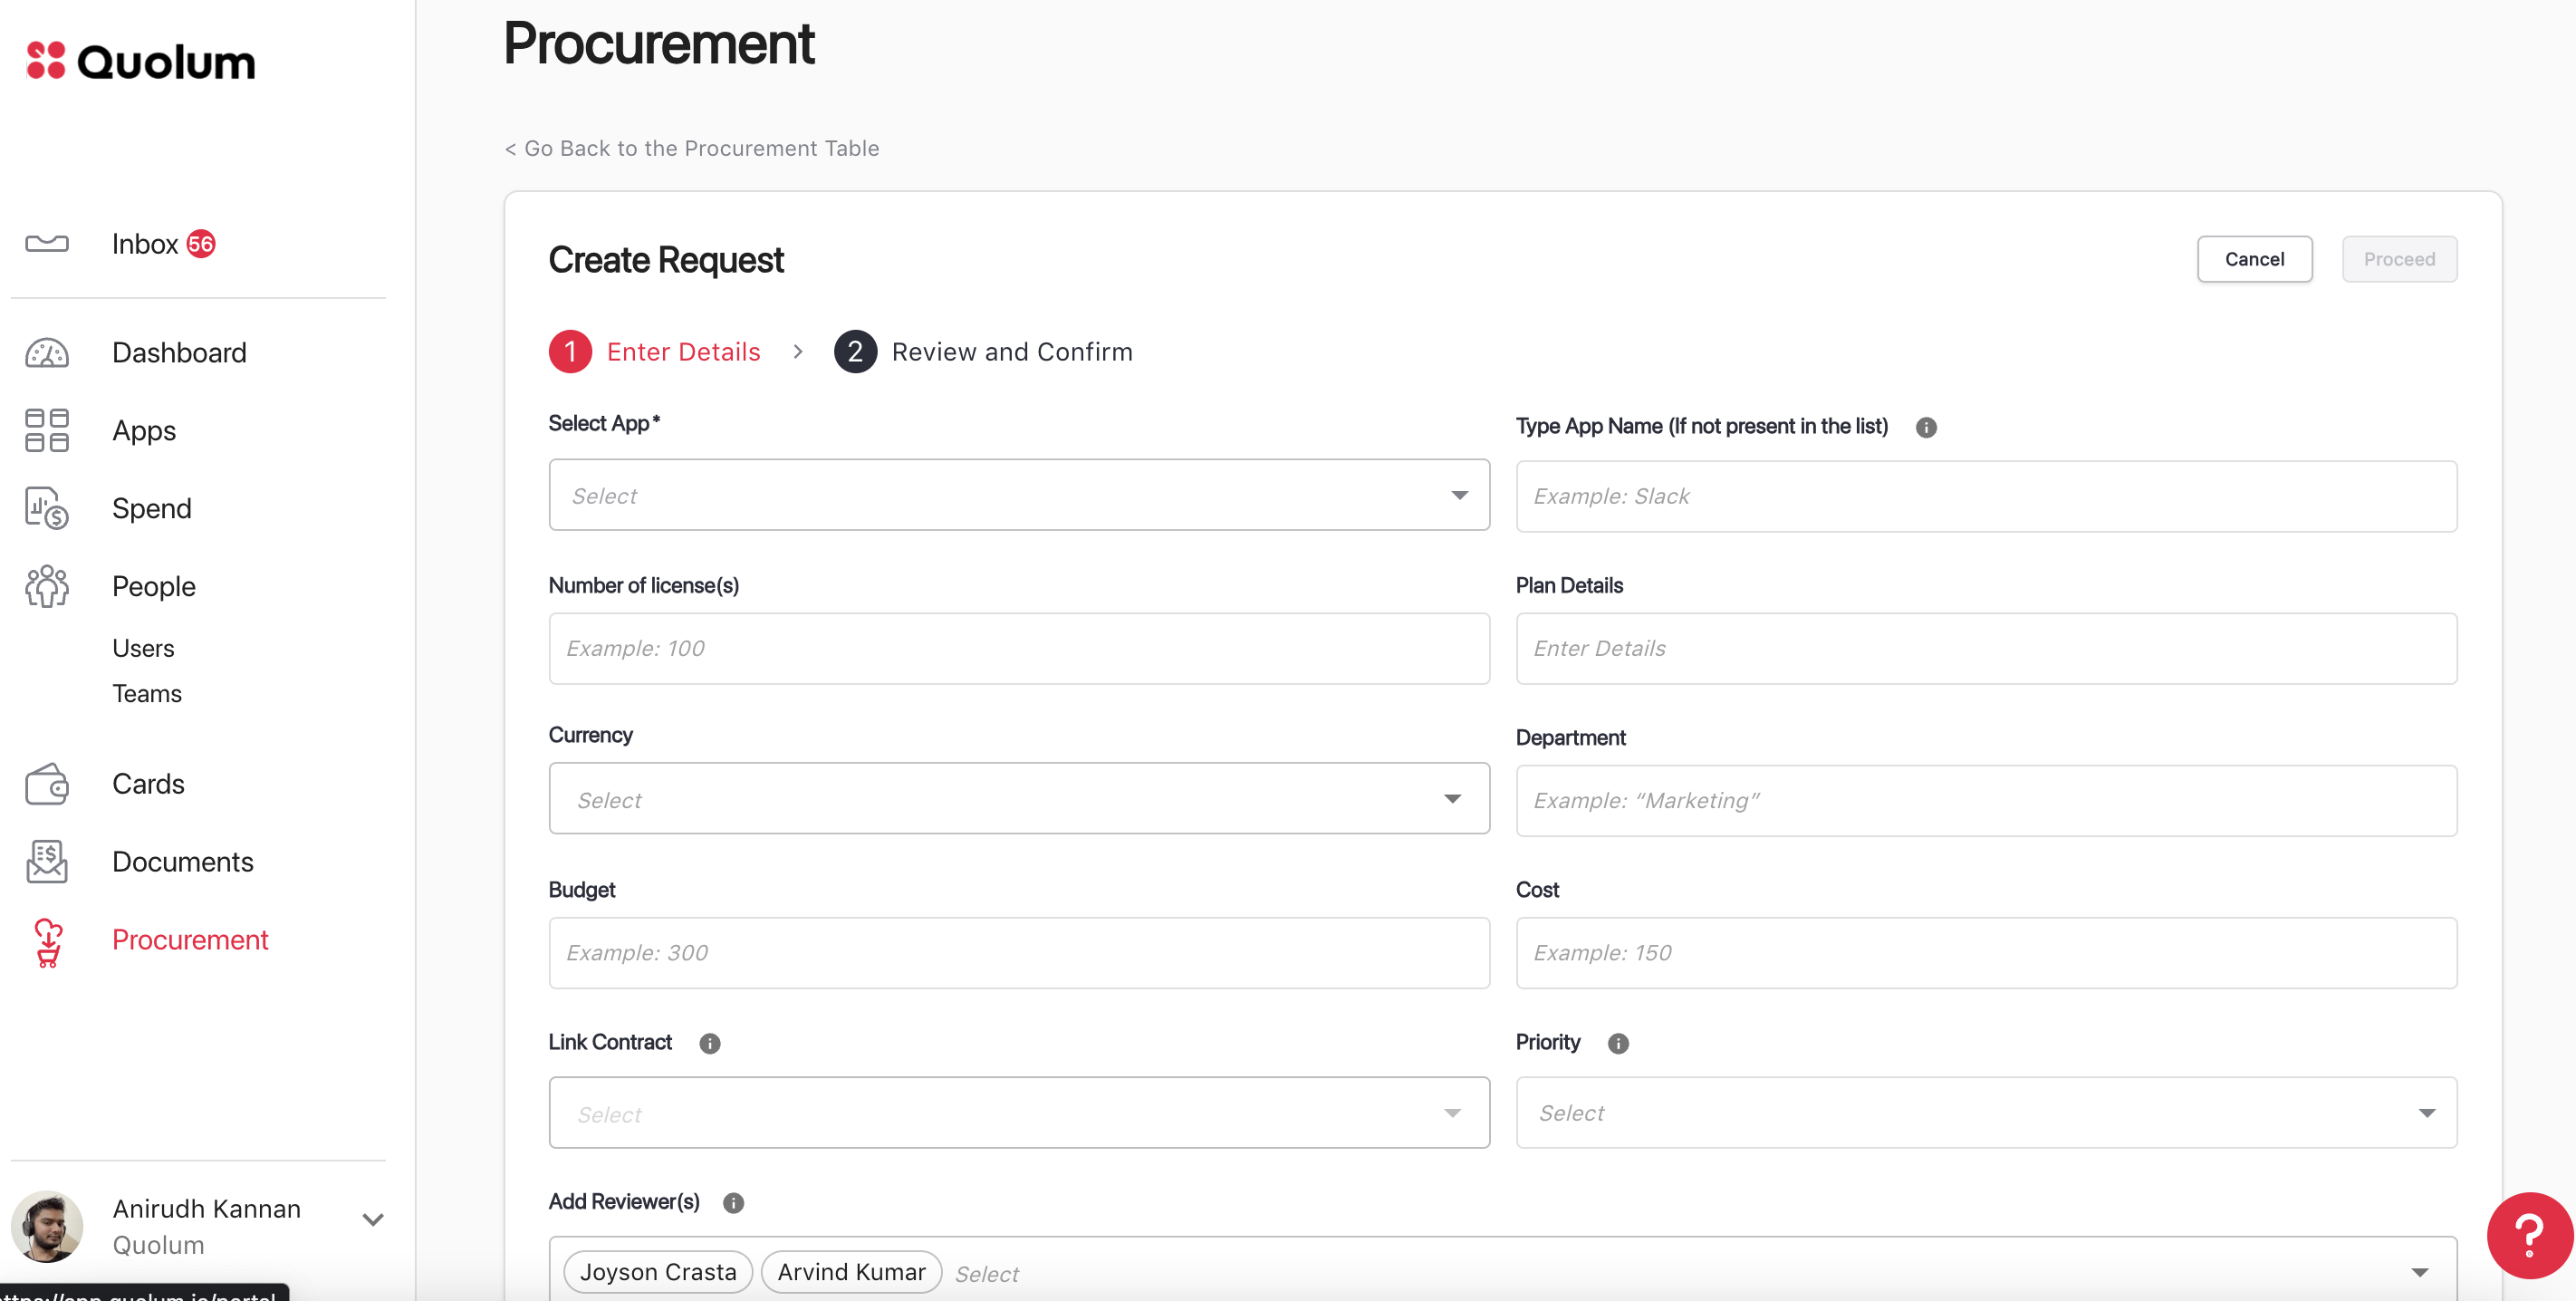Expand the Anirudh Kannan account chevron

373,1220
